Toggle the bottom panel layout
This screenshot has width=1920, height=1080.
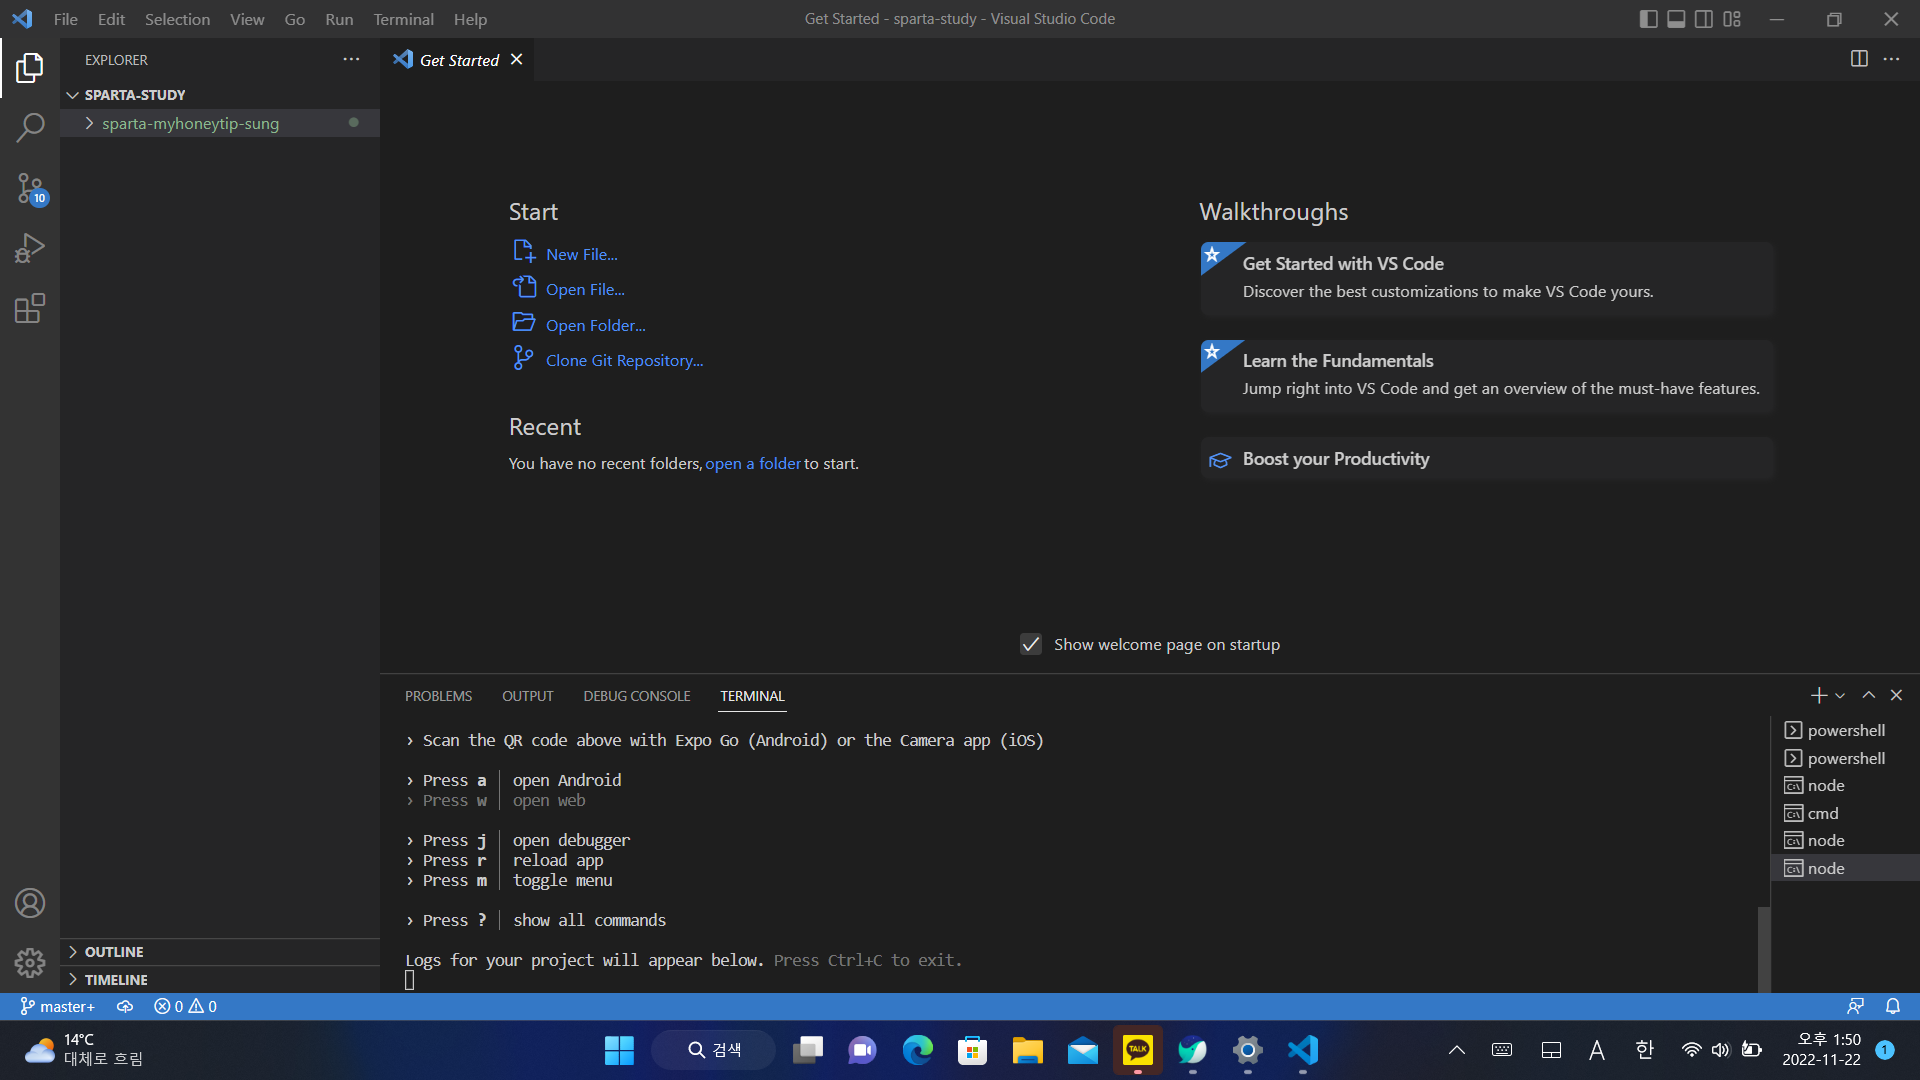click(1677, 19)
